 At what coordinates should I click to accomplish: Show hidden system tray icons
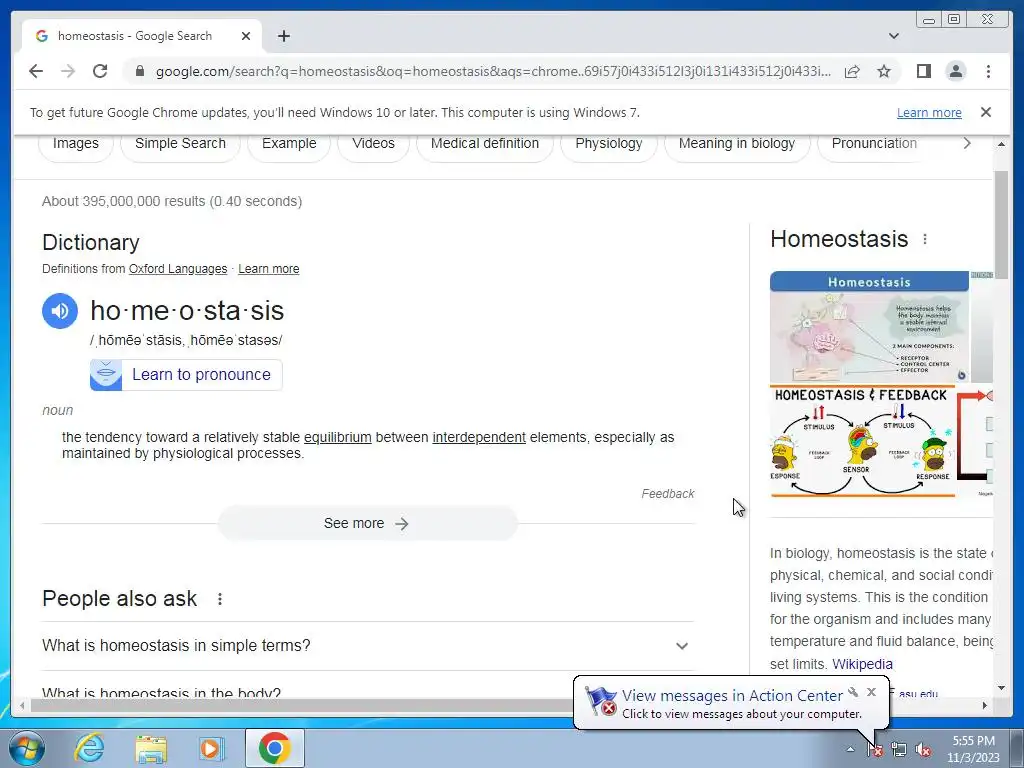(x=850, y=749)
